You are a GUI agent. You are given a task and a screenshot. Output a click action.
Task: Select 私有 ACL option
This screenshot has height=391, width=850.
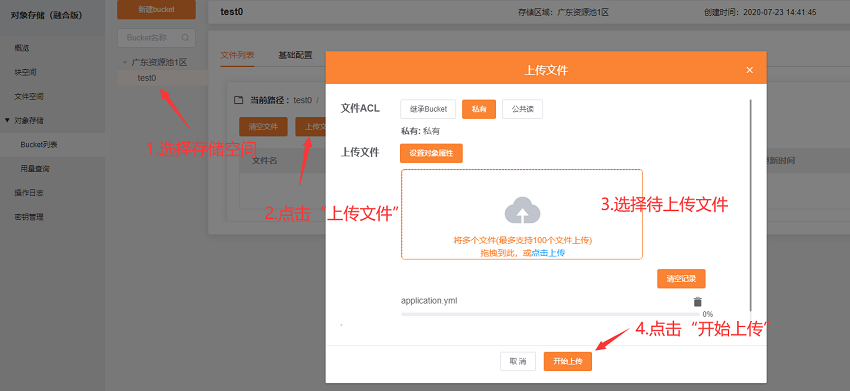[x=479, y=109]
